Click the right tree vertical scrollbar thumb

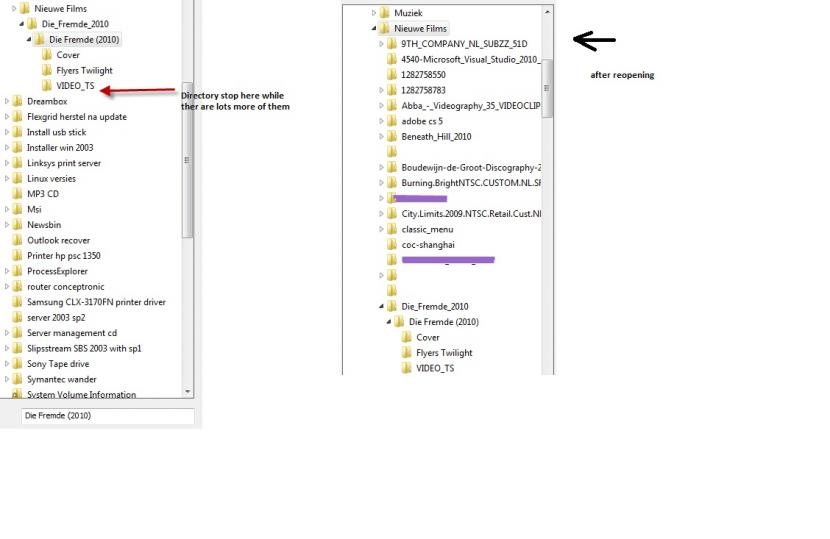click(x=547, y=88)
